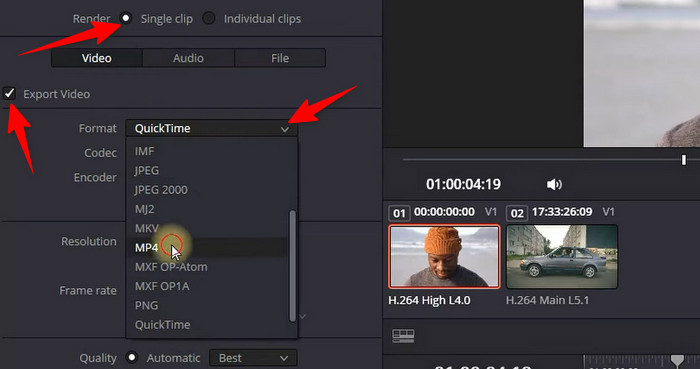Open the Audio tab

[x=188, y=58]
